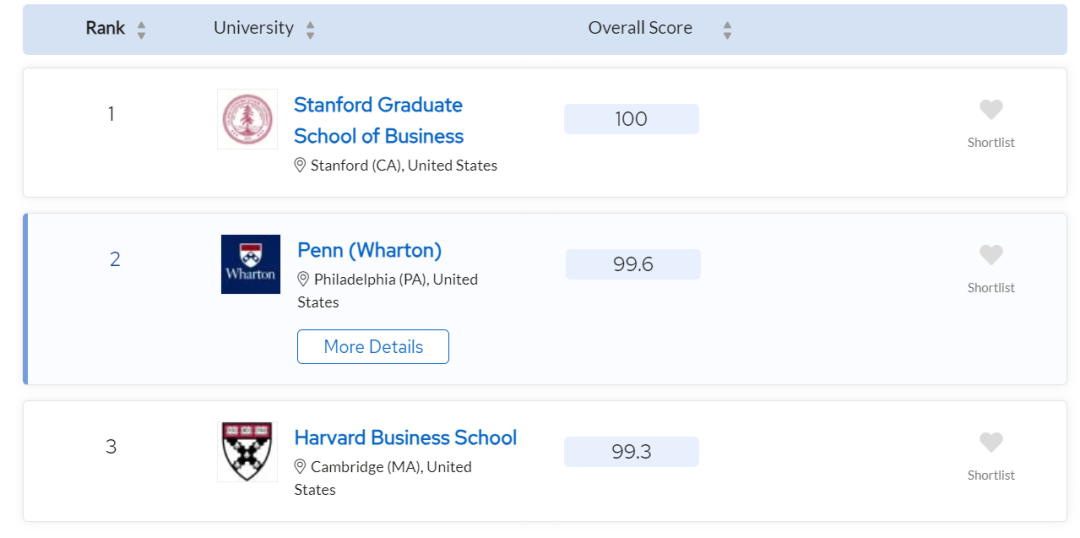Sort by Overall Score arrows
The height and width of the screenshot is (538, 1080).
(x=727, y=30)
